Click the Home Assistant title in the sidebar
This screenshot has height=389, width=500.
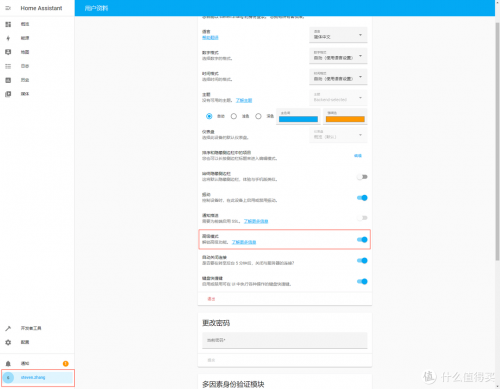point(41,8)
